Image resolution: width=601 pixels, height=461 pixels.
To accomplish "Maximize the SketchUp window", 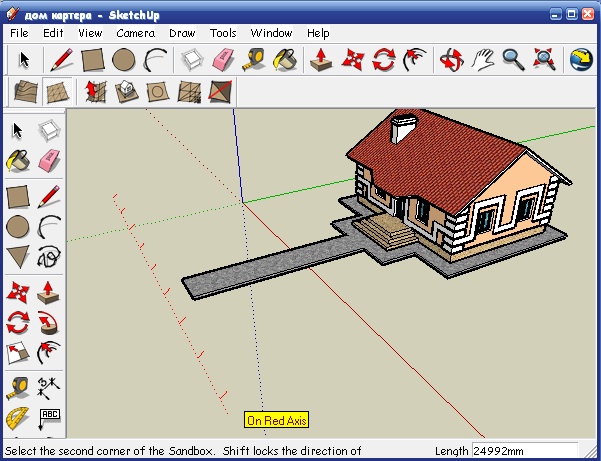I will [x=571, y=15].
